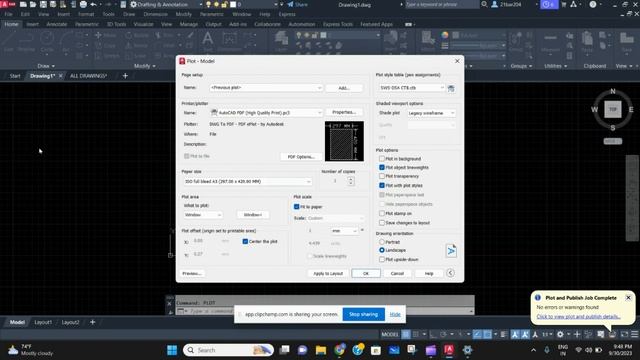This screenshot has width=640, height=360.
Task: Open the workspace switching gear in the status bar
Action: [560, 334]
